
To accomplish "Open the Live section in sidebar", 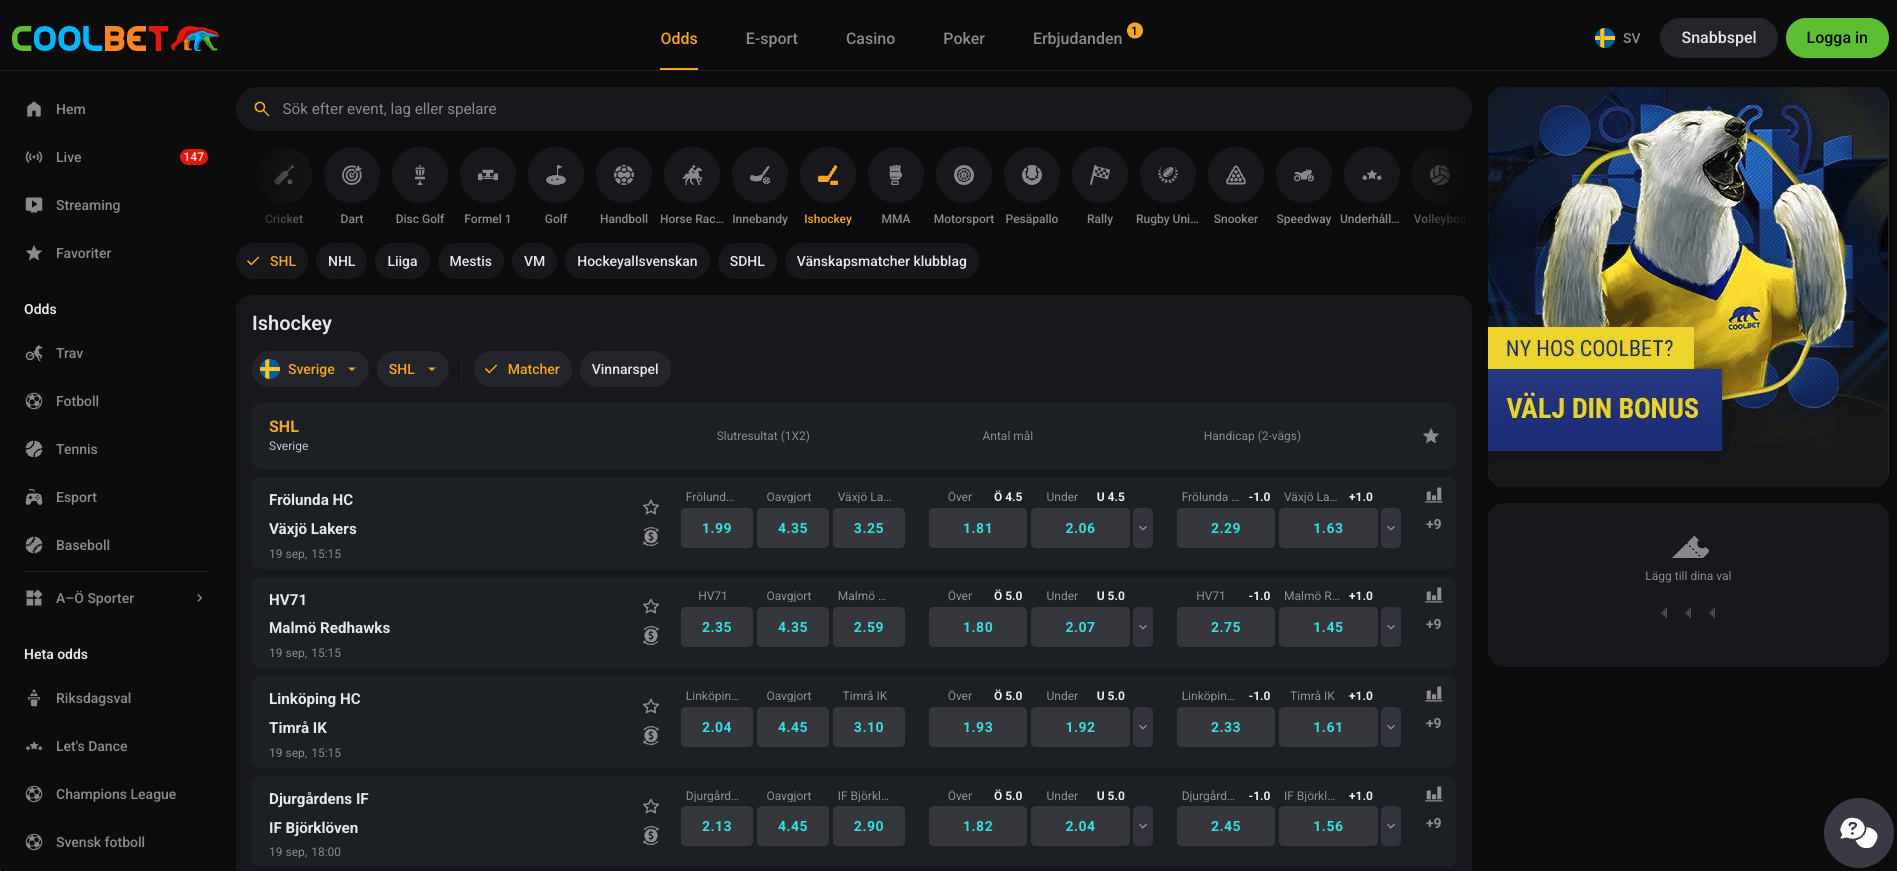I will [x=116, y=157].
